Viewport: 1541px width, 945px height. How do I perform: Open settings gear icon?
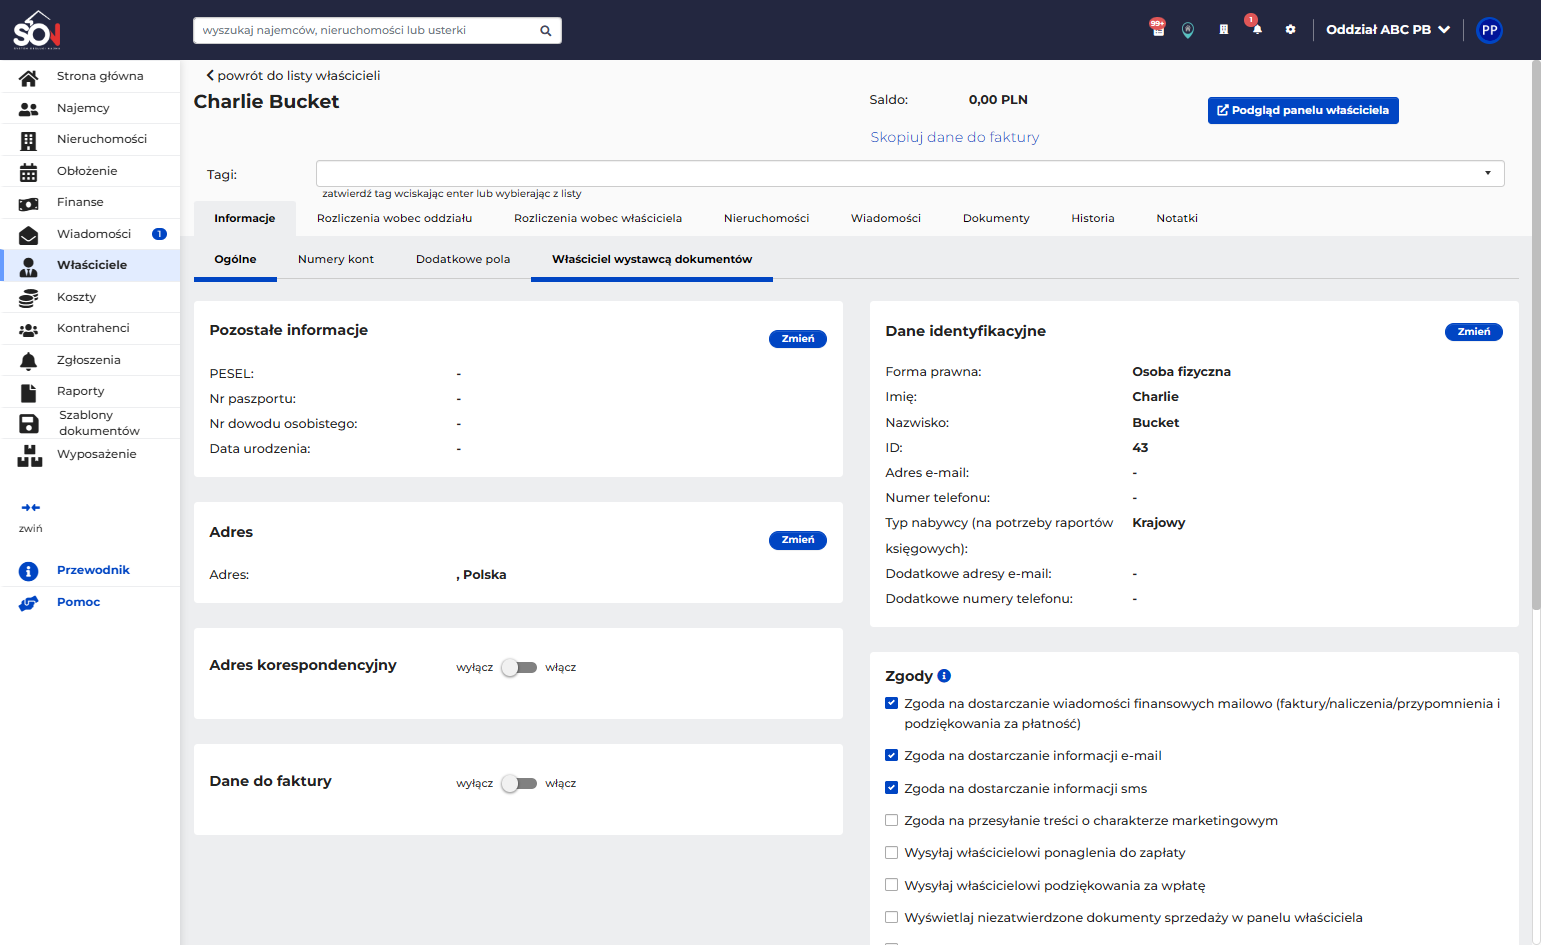[1291, 30]
